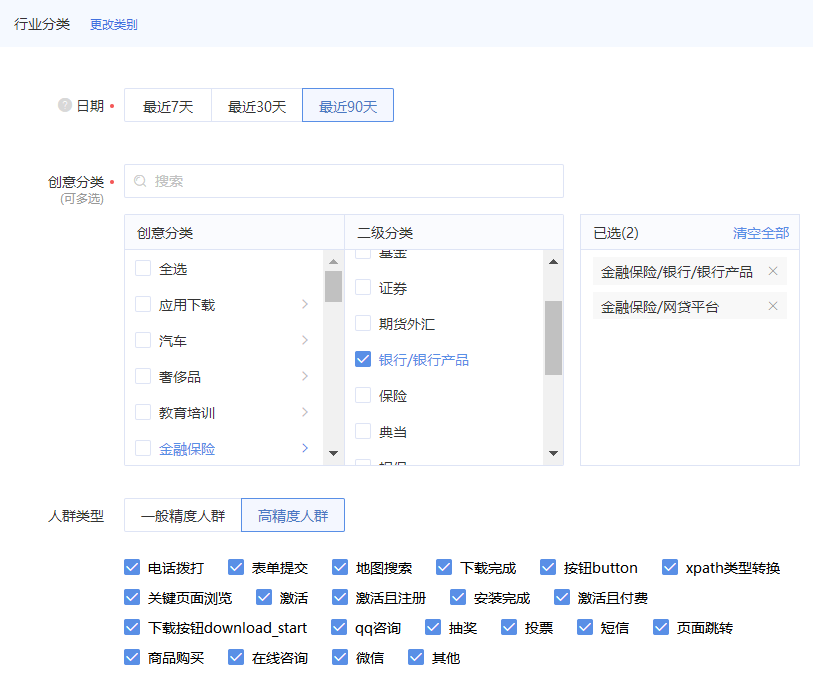Click the search magnifier icon
813x680 pixels.
pyautogui.click(x=140, y=181)
